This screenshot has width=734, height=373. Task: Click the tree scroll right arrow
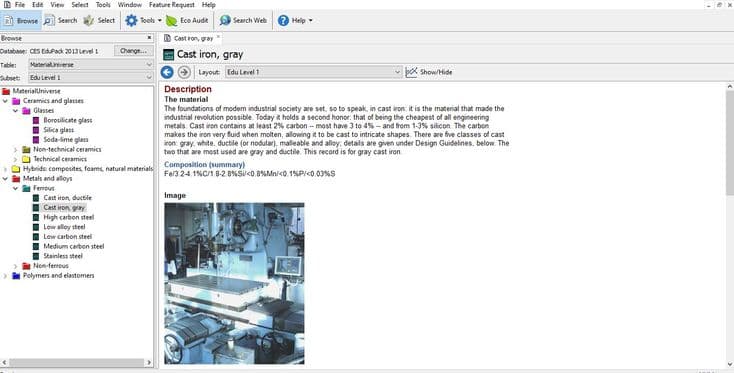pyautogui.click(x=149, y=363)
